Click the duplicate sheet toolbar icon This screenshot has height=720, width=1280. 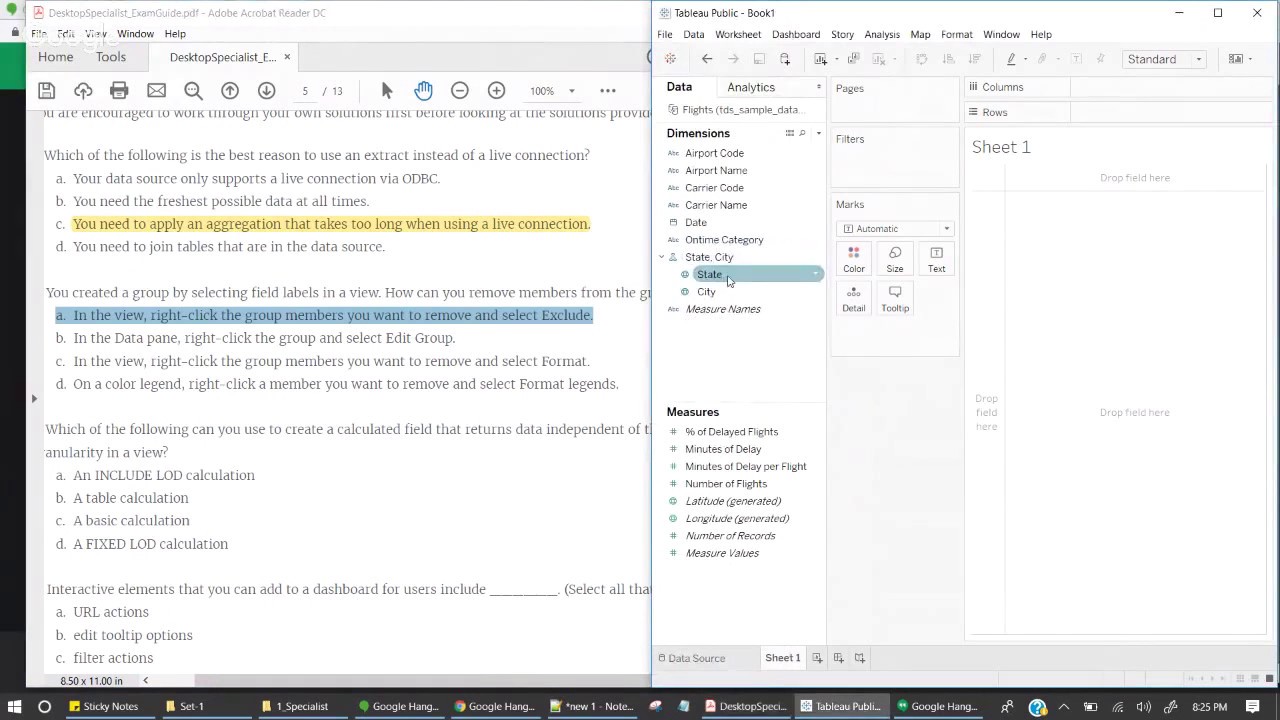pyautogui.click(x=853, y=59)
